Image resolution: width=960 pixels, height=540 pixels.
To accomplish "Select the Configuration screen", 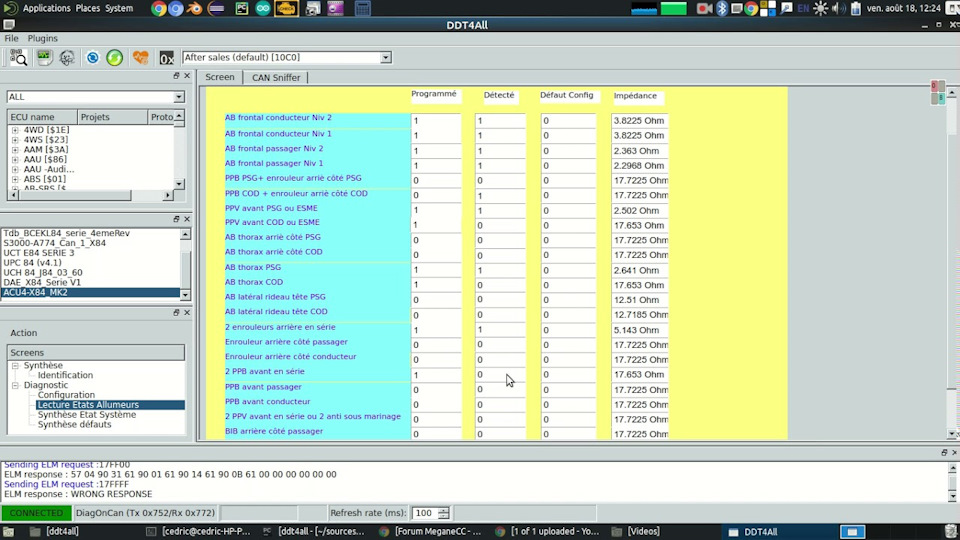I will (66, 395).
